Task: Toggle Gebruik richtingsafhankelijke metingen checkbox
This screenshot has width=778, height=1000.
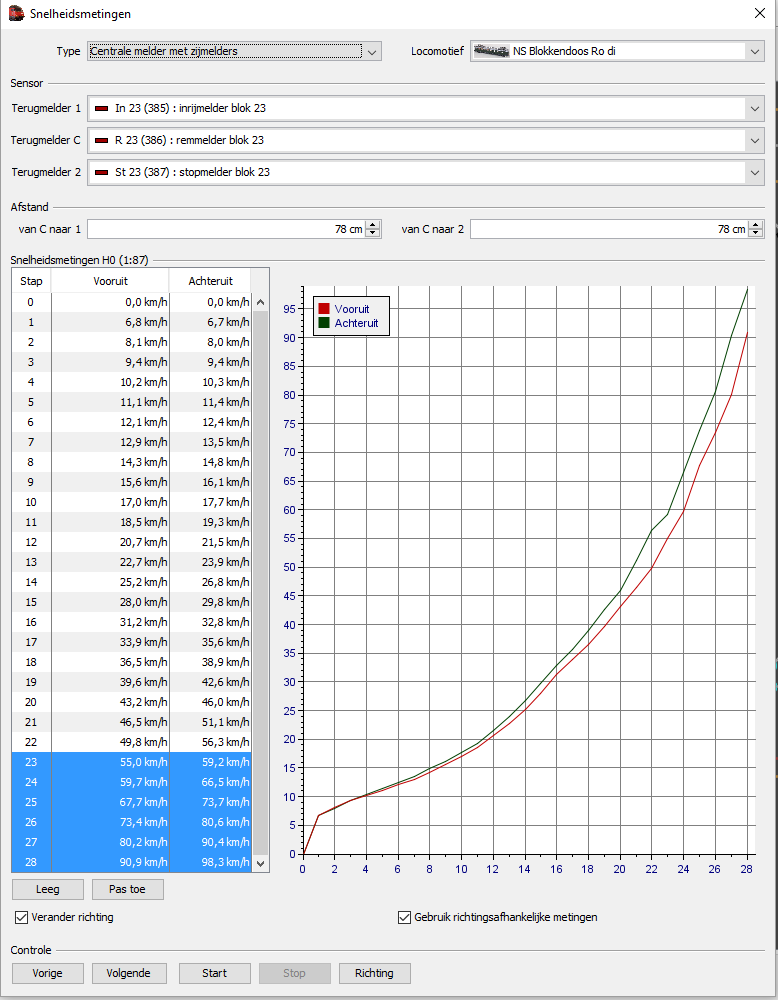Action: (x=405, y=917)
